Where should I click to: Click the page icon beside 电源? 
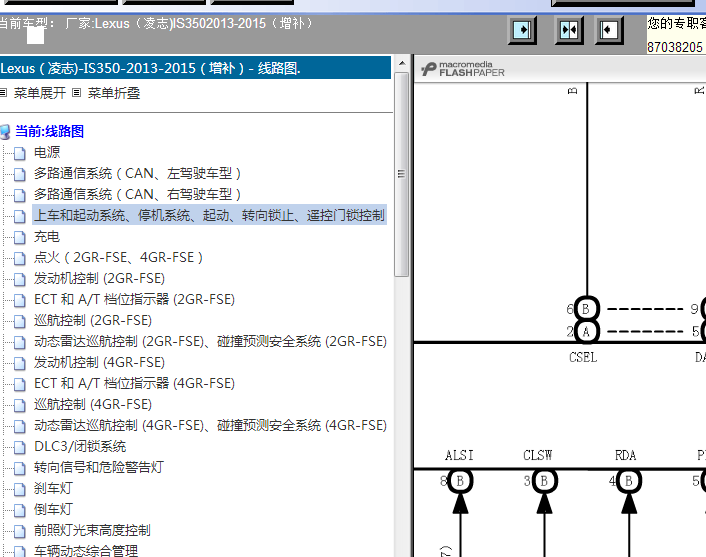[x=19, y=153]
